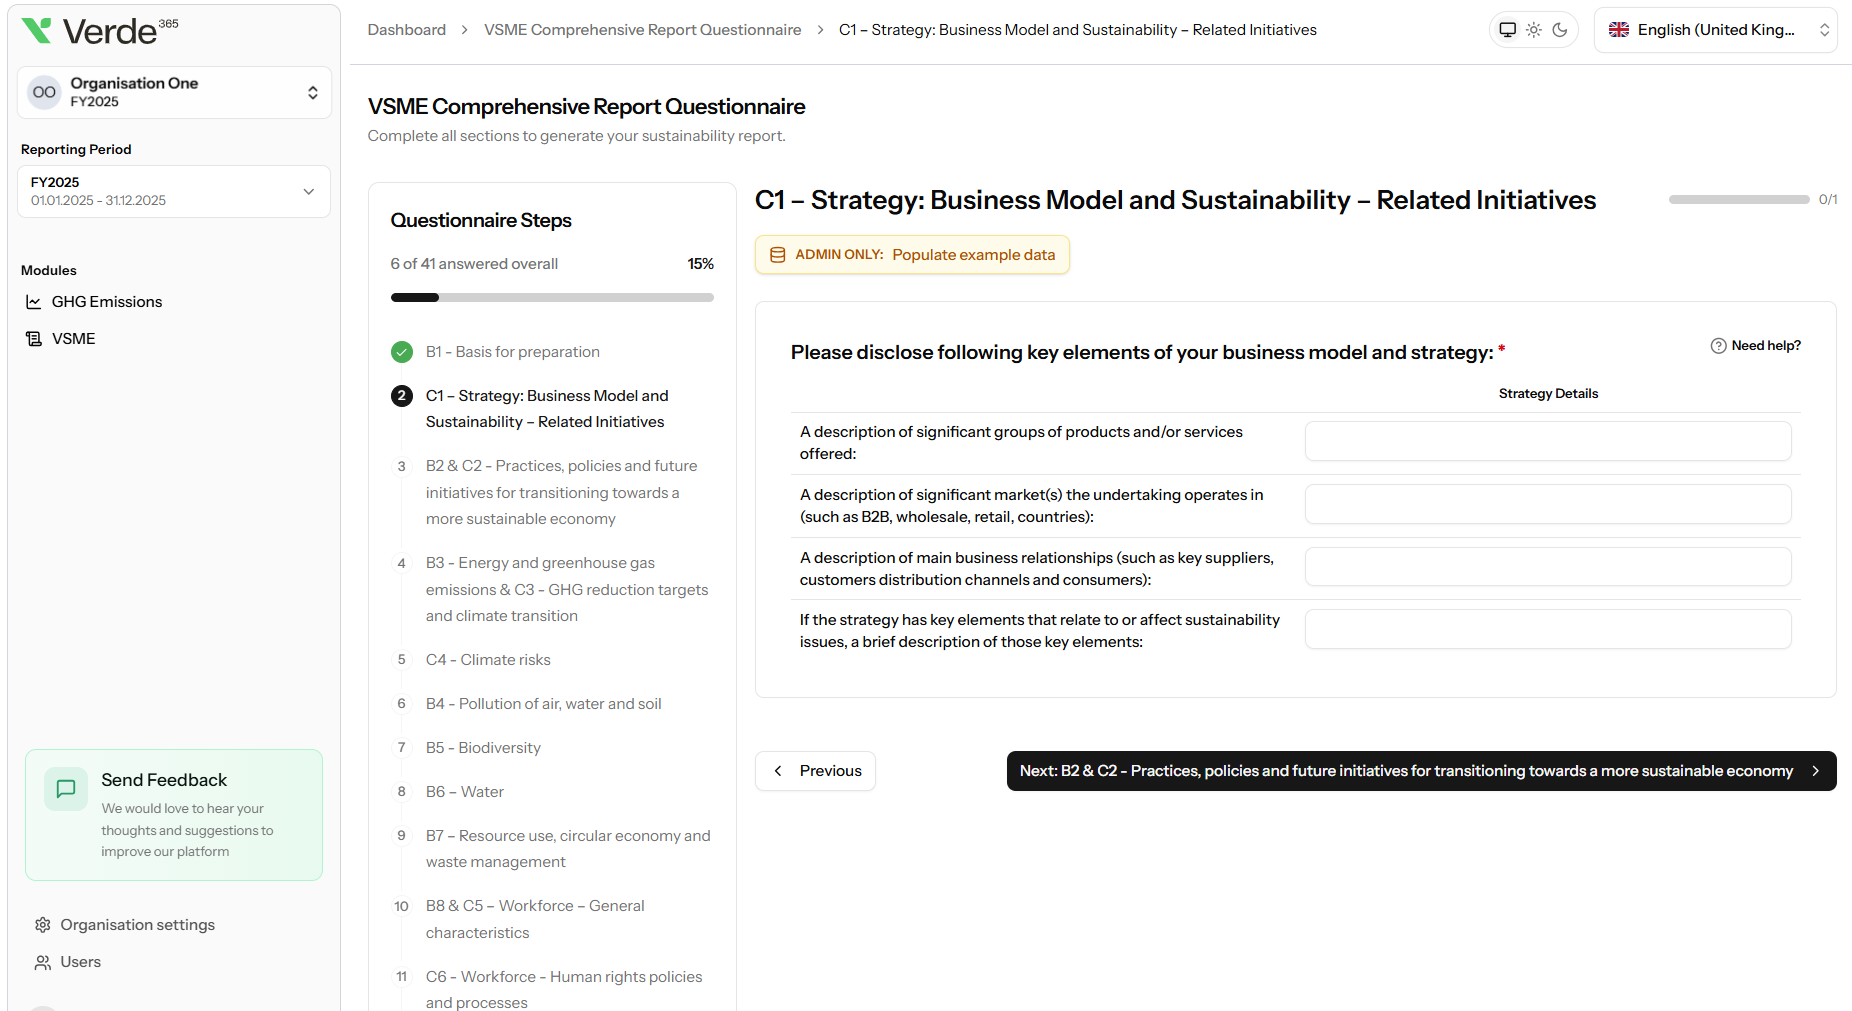Click the Send Feedback speech bubble icon

[x=65, y=789]
